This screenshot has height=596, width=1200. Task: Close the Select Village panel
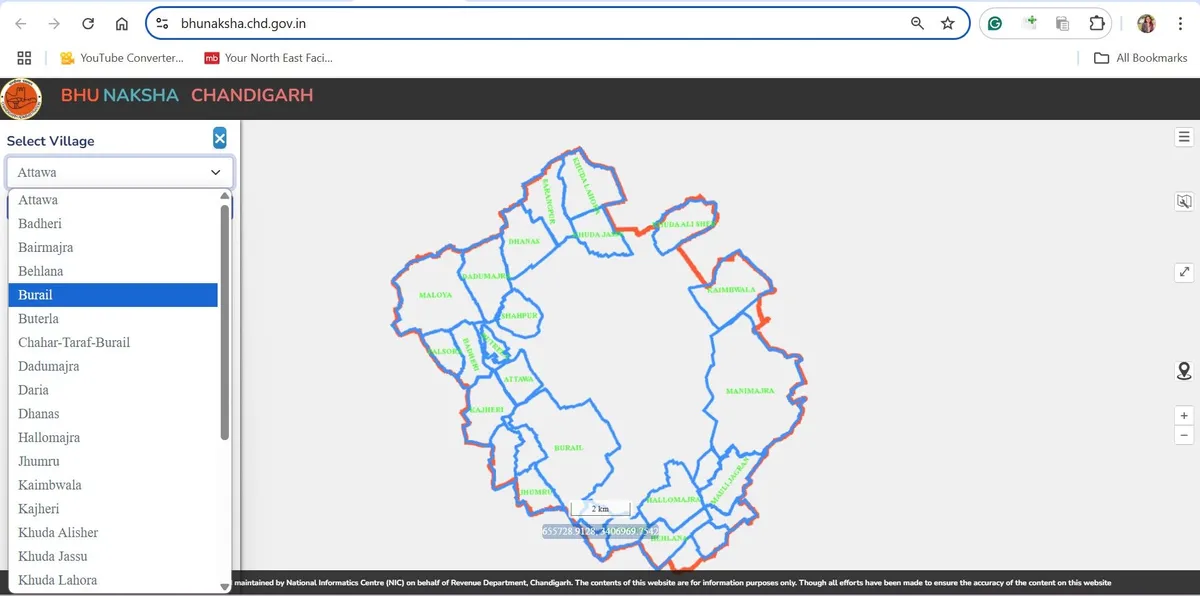220,139
